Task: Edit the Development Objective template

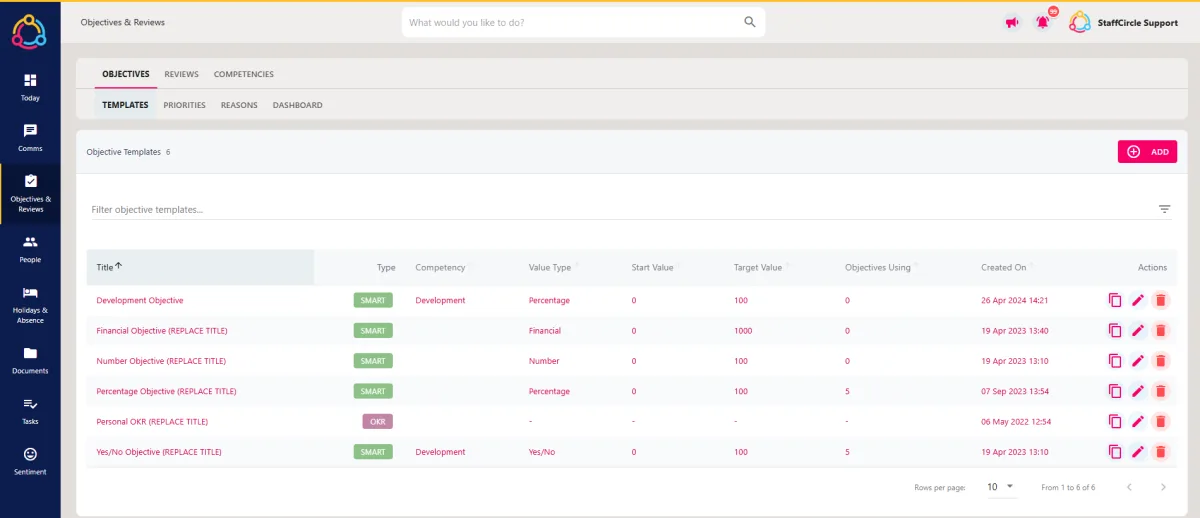Action: point(1138,300)
